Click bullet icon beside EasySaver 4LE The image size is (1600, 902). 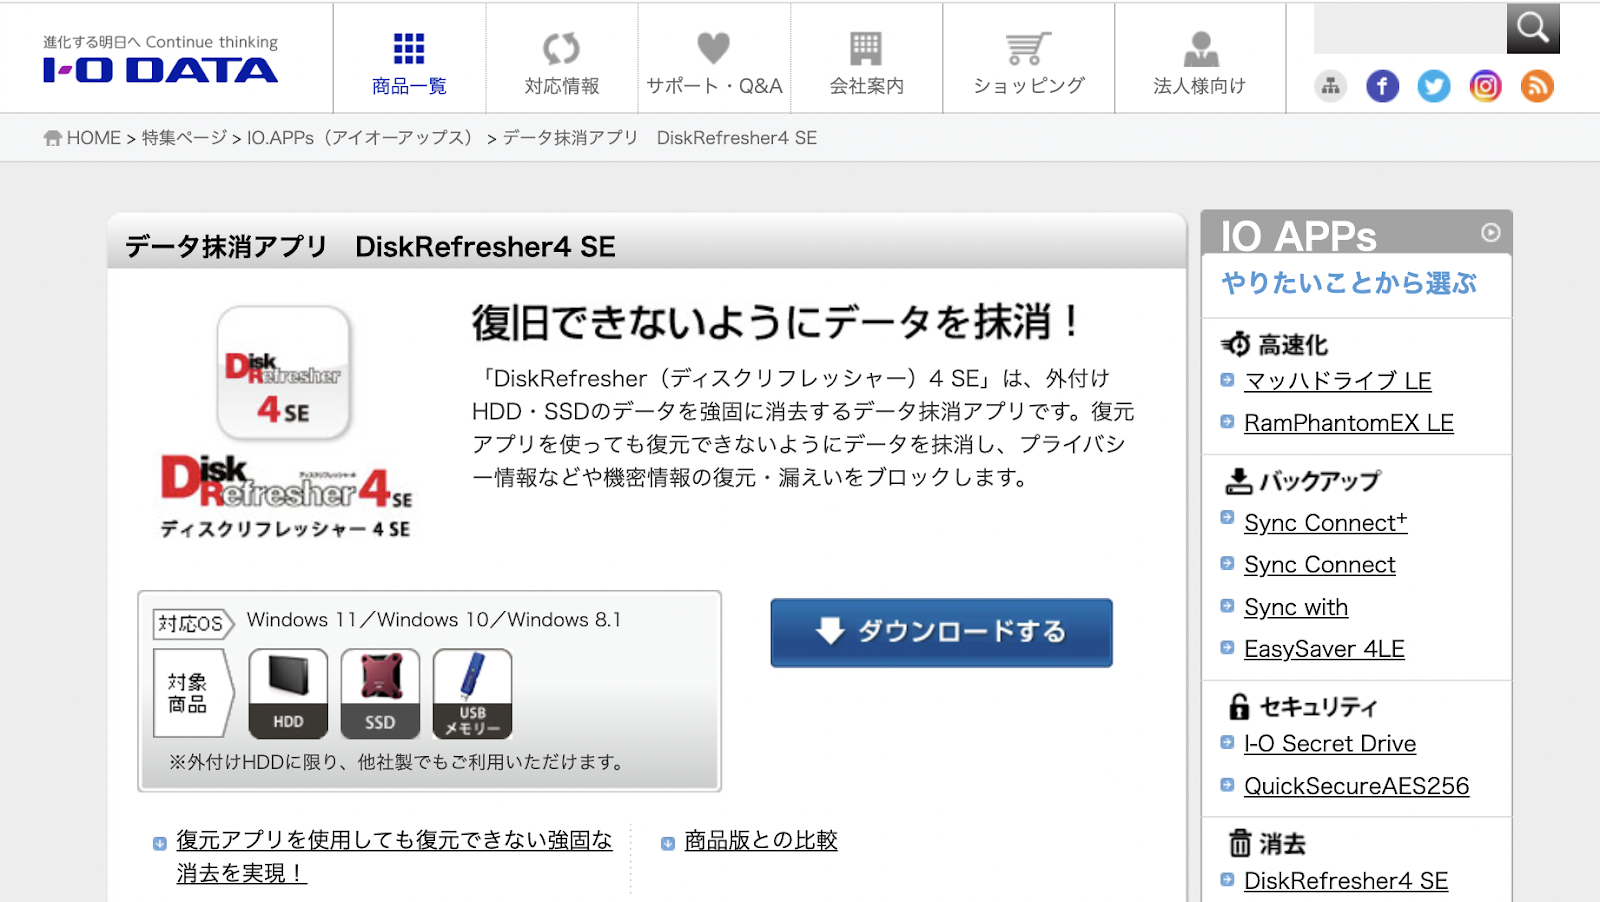click(1227, 648)
